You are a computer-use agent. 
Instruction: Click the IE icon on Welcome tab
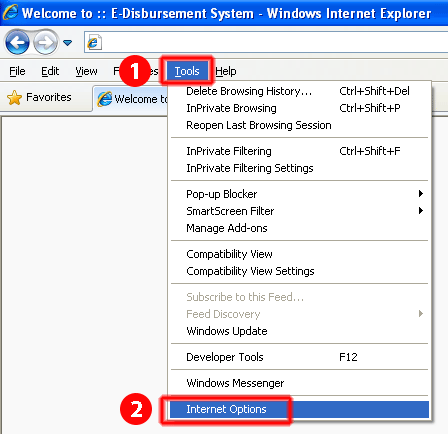coord(105,99)
